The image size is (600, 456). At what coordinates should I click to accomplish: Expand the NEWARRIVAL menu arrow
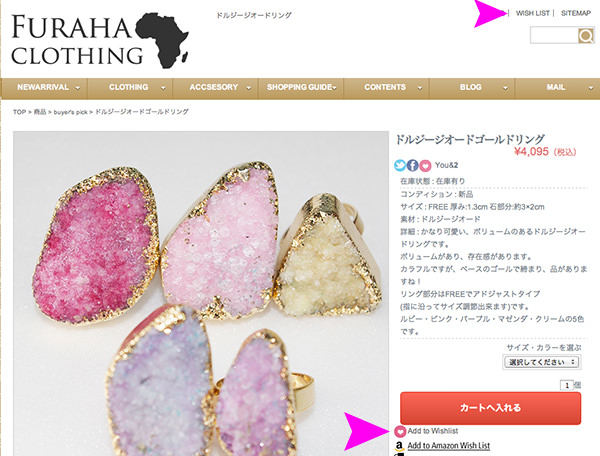click(78, 88)
